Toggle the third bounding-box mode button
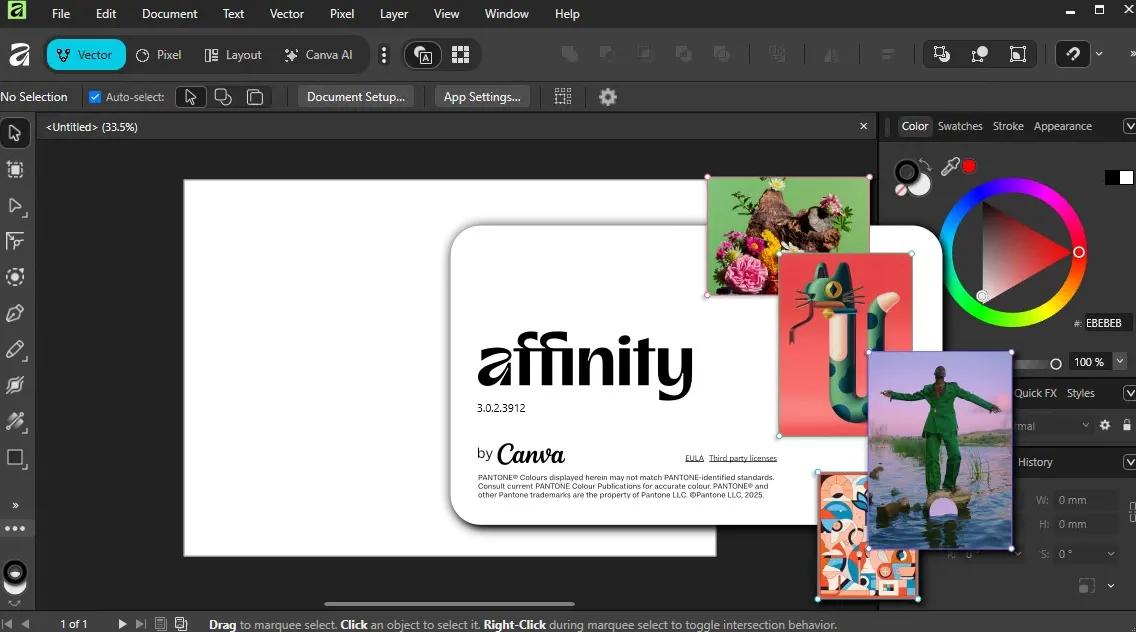This screenshot has width=1136, height=632. [x=1018, y=54]
